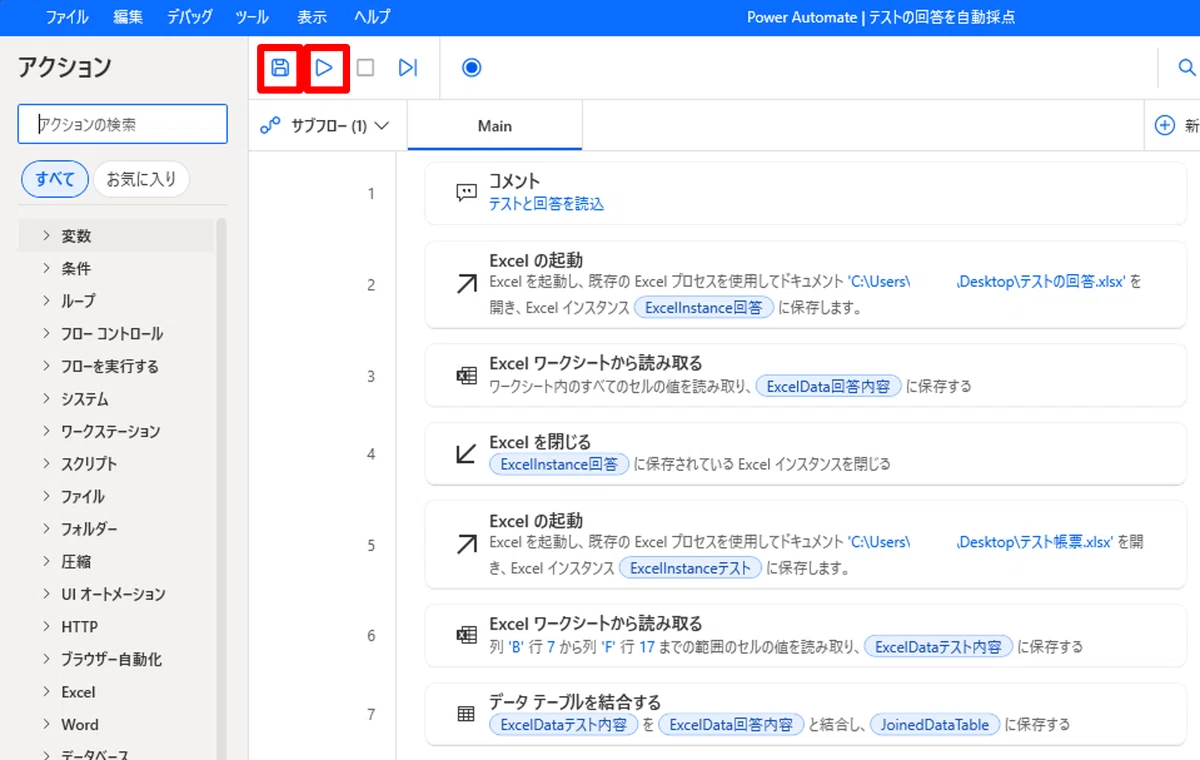Select flow line number 3
The image size is (1200, 760).
(x=371, y=376)
